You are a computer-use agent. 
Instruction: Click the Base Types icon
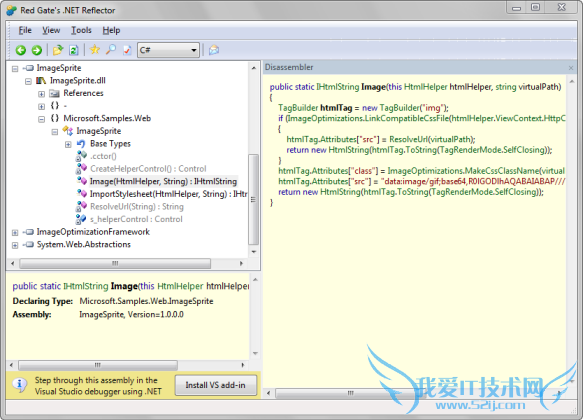coord(81,143)
